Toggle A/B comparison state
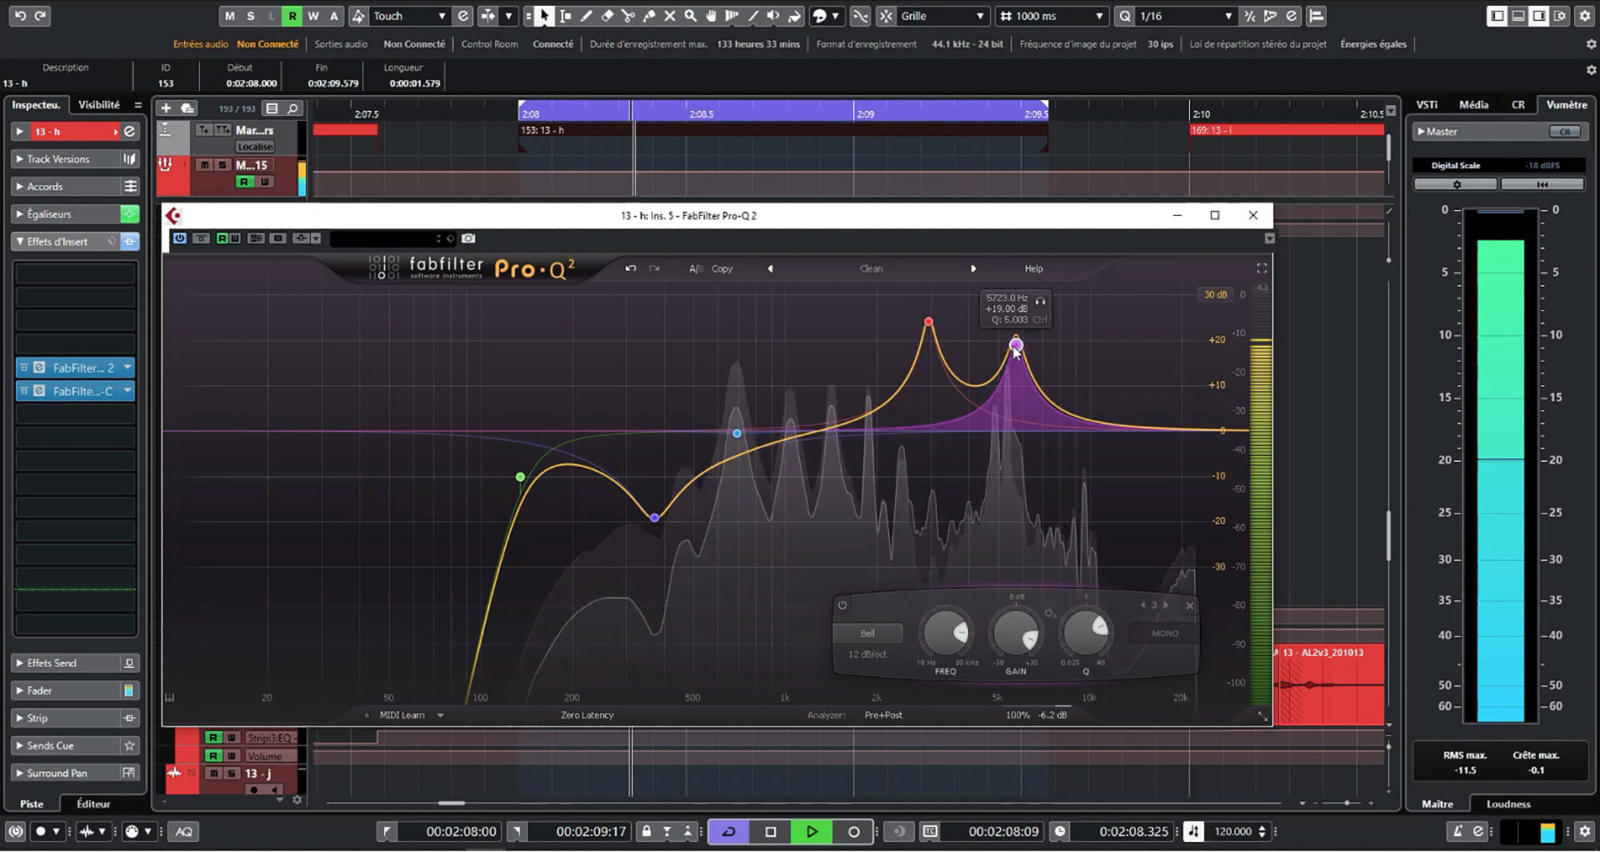Screen dimensions: 1600x852 [695, 268]
